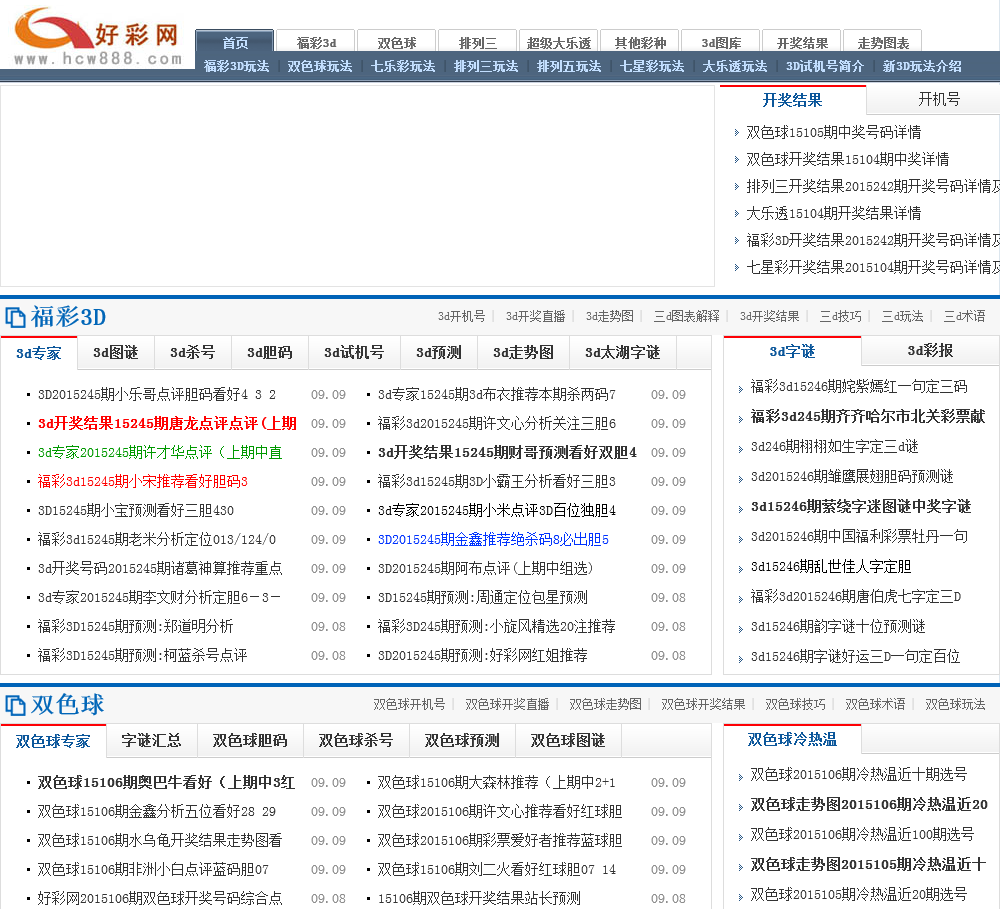Image resolution: width=1000 pixels, height=909 pixels.
Task: Select the 3d图谜 tab
Action: [x=115, y=353]
